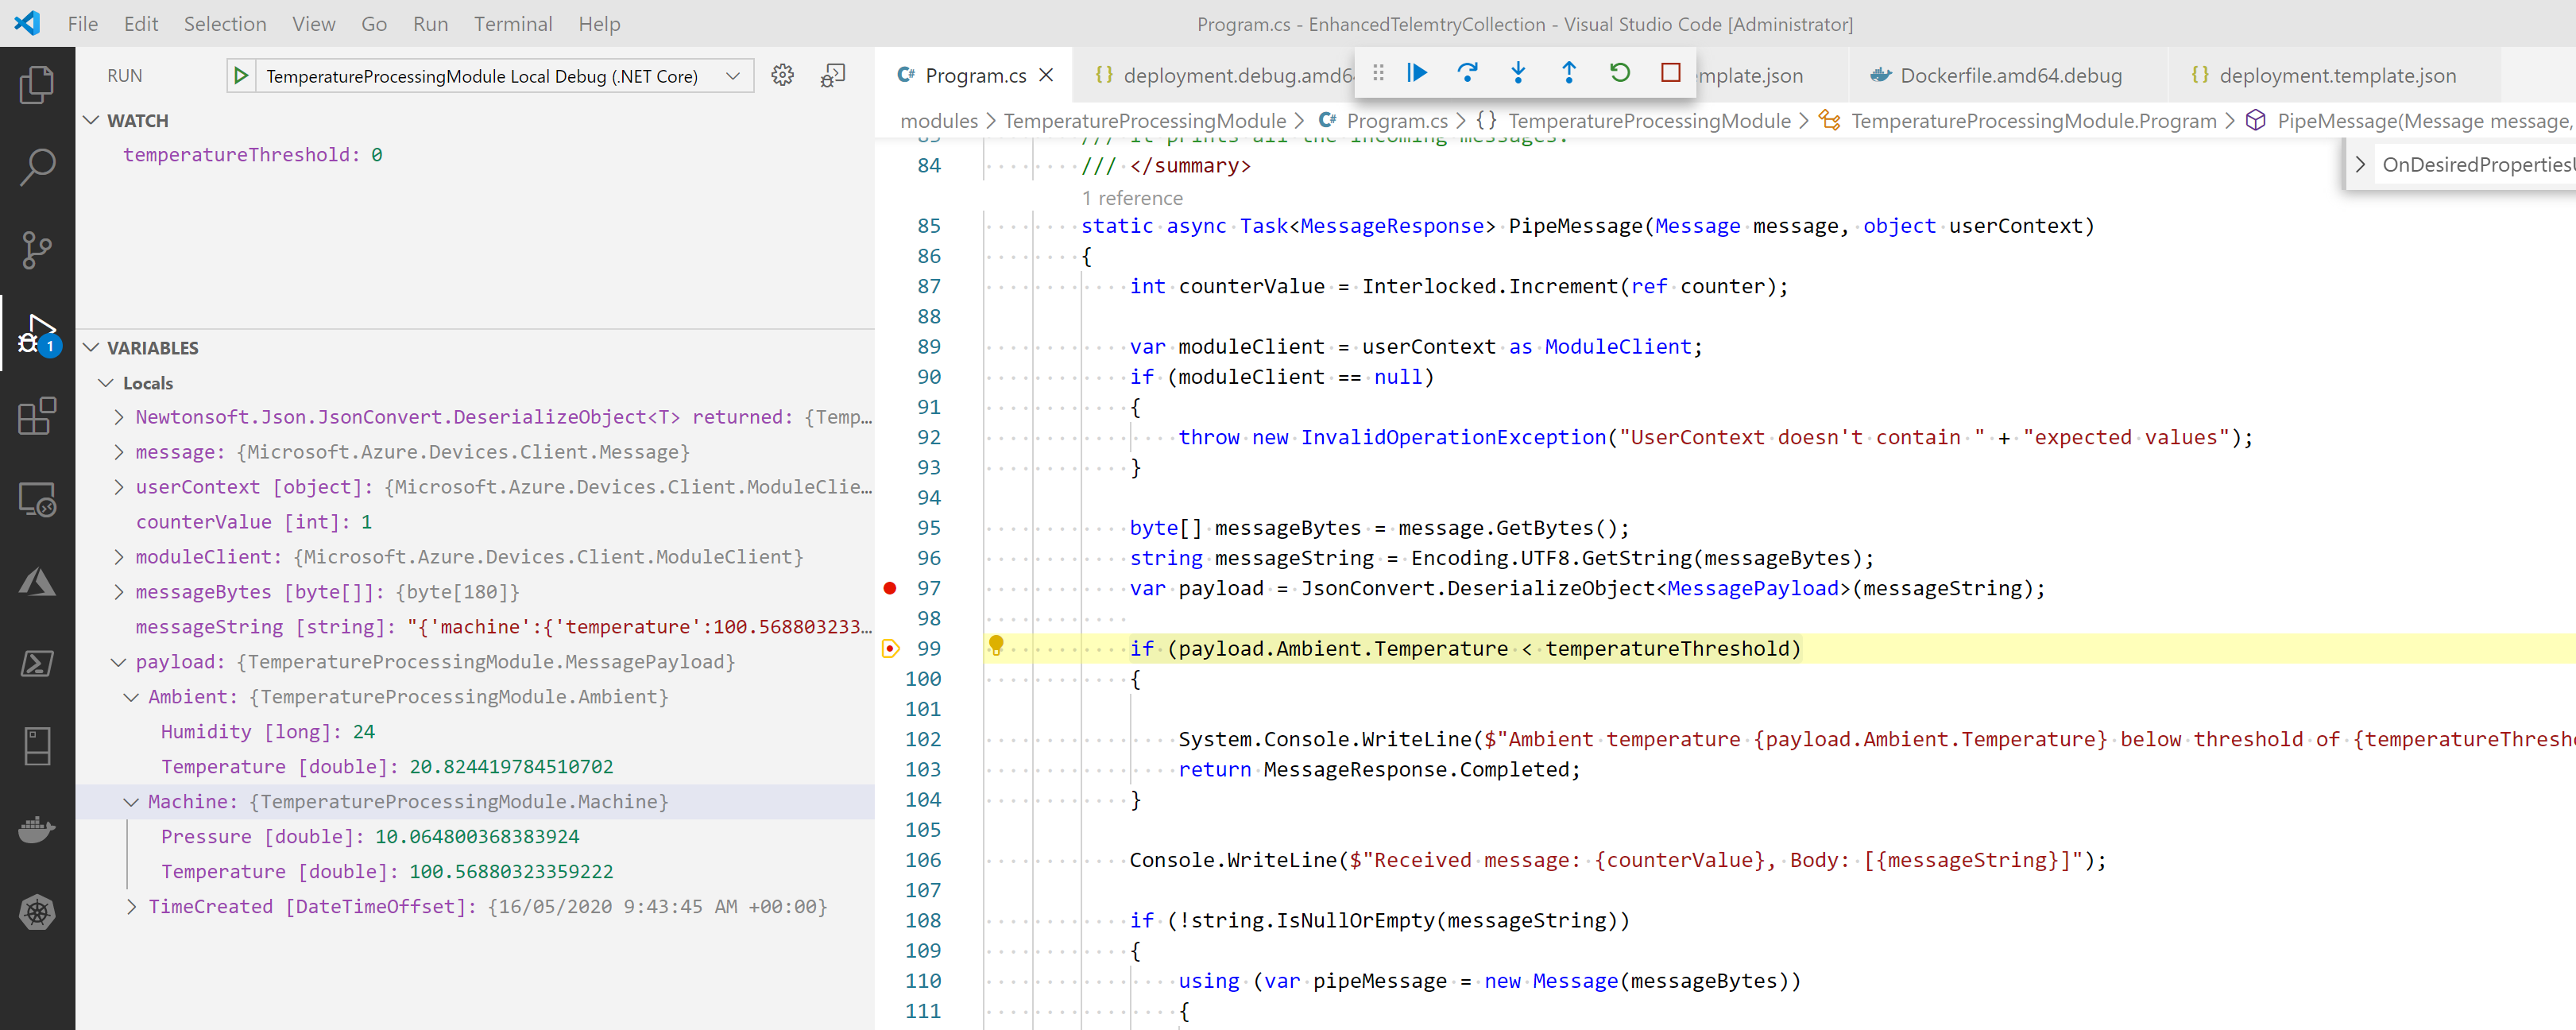Open the Azure view in activity bar
The width and height of the screenshot is (2576, 1030).
point(37,582)
